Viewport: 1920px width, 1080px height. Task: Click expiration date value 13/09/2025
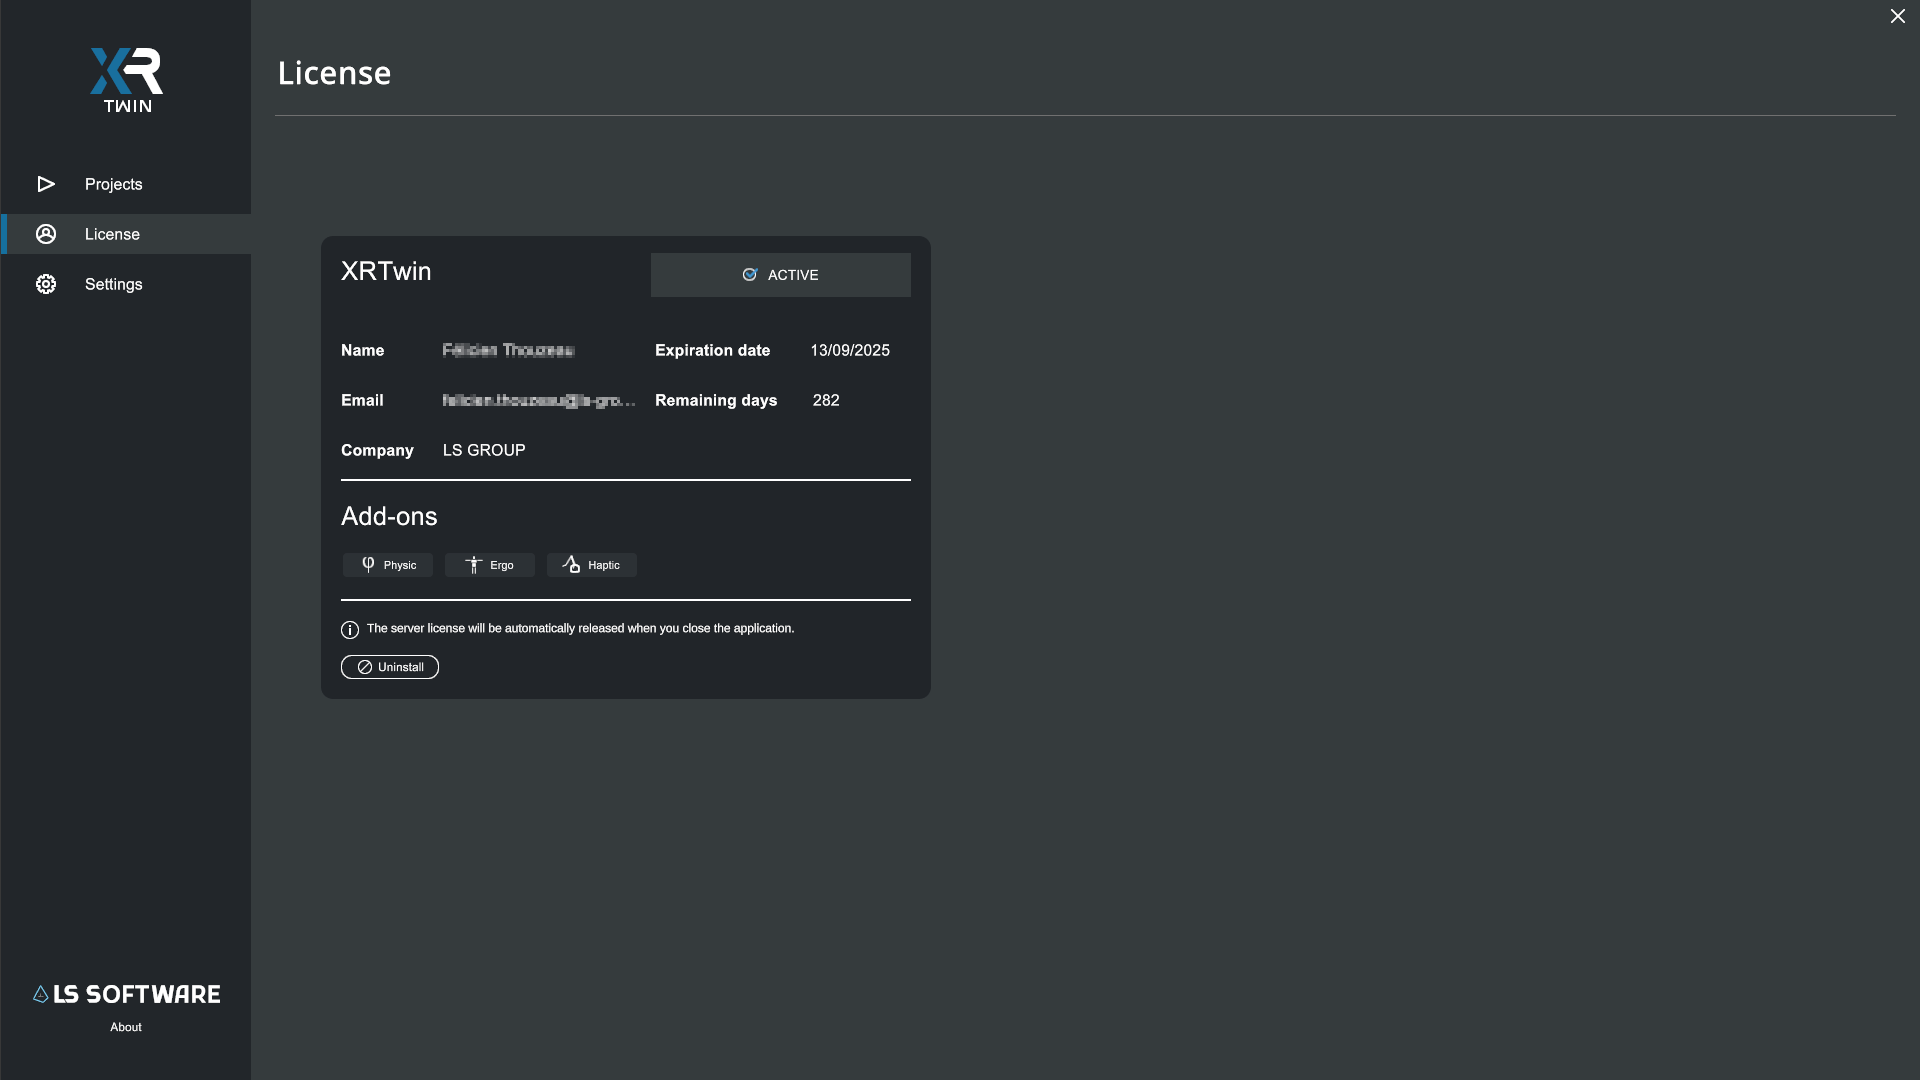point(850,350)
